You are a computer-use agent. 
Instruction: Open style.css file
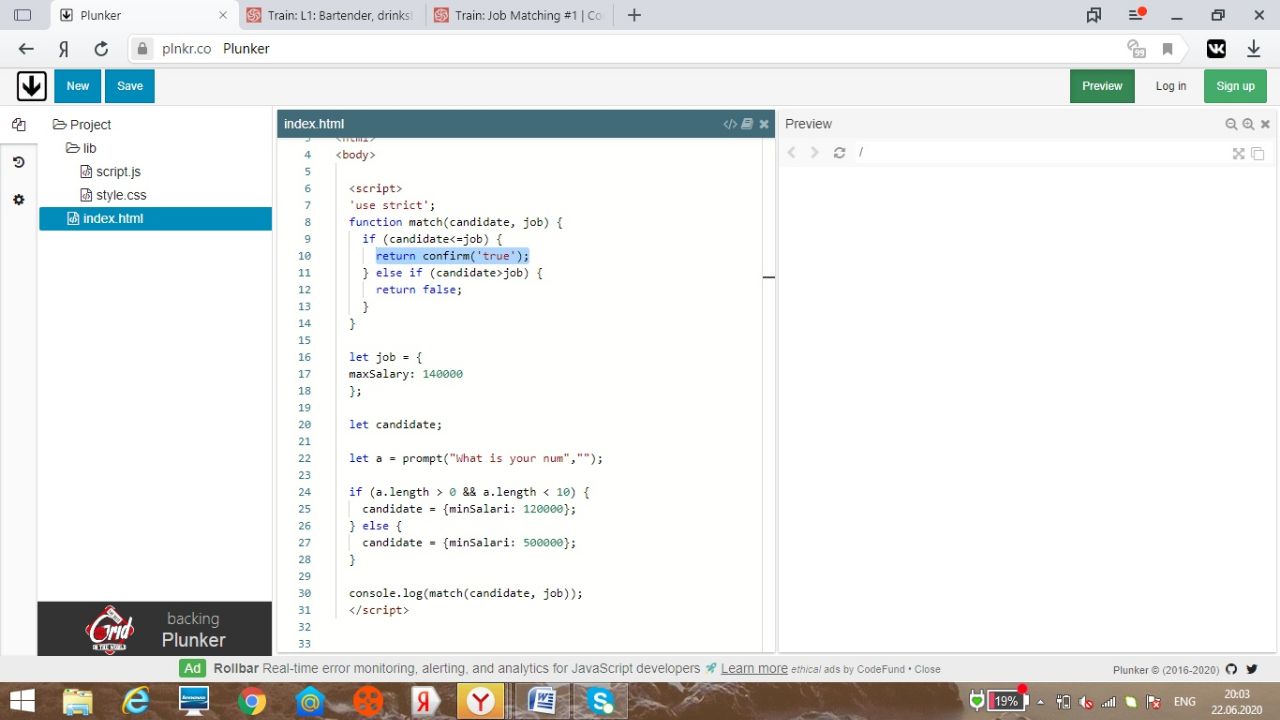tap(113, 195)
